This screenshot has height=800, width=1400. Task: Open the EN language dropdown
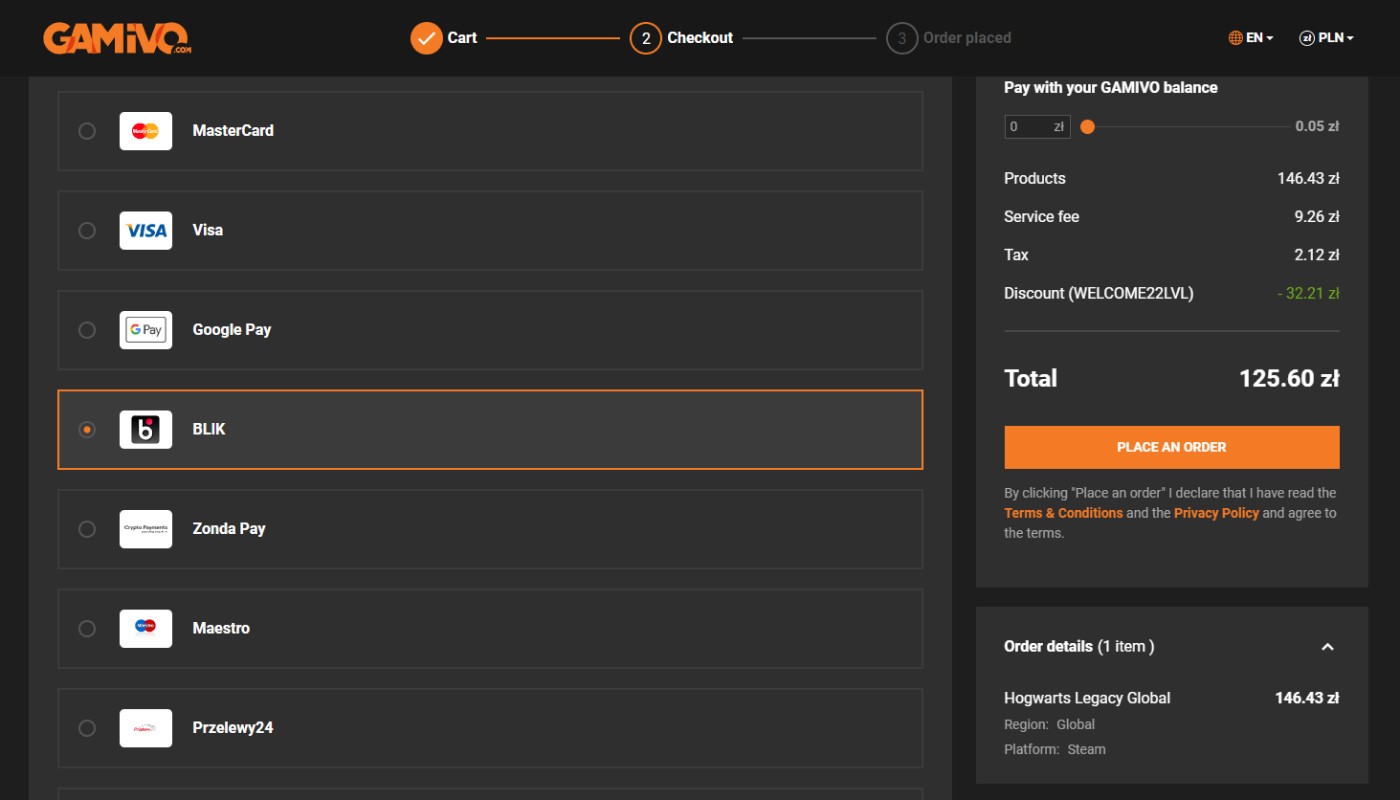click(1251, 38)
